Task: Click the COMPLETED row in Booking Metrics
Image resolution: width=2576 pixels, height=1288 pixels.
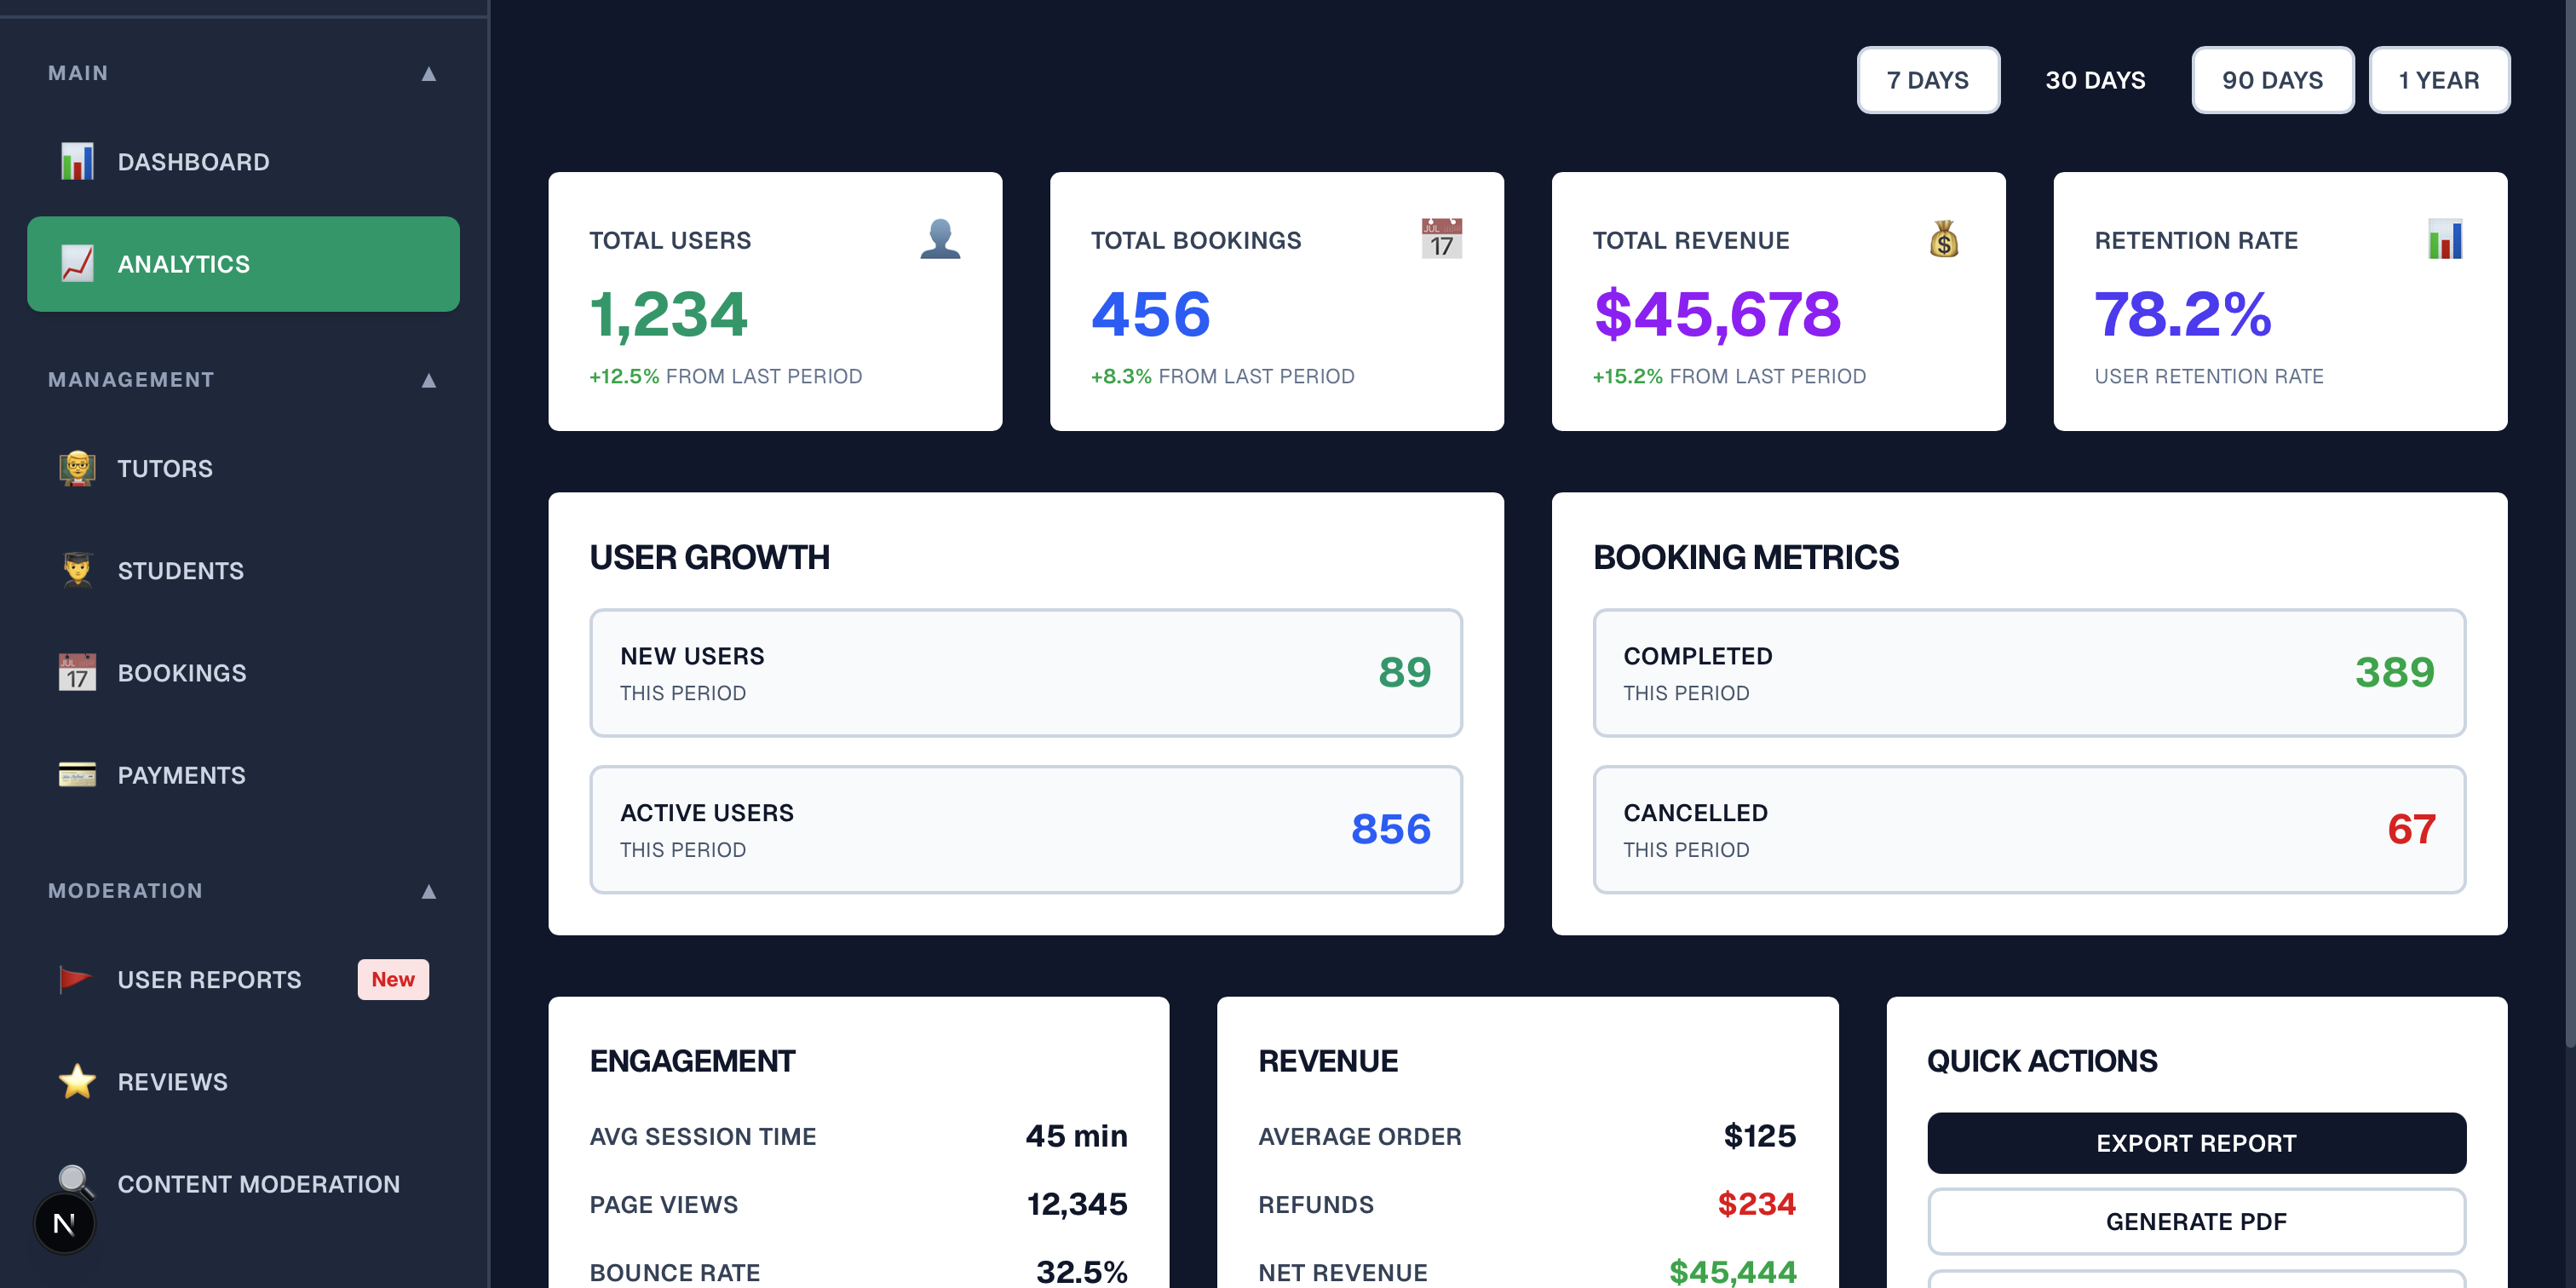Action: pos(2029,673)
